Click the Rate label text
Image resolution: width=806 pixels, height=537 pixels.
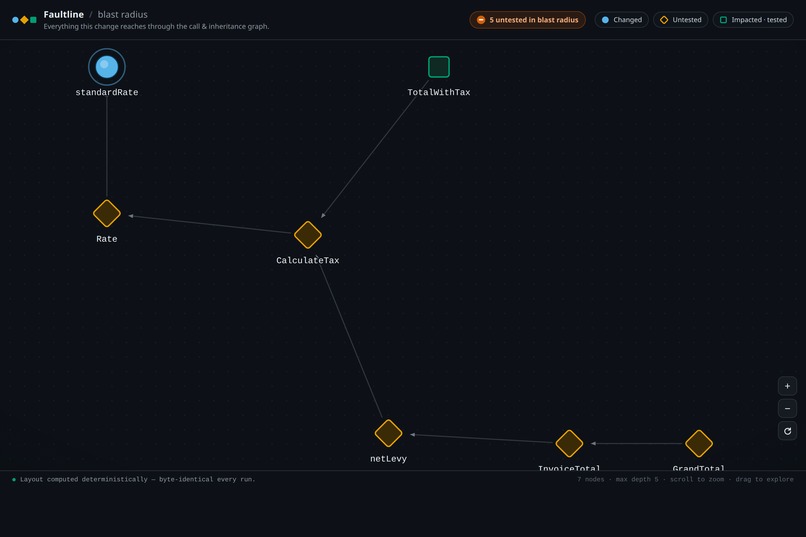point(106,239)
